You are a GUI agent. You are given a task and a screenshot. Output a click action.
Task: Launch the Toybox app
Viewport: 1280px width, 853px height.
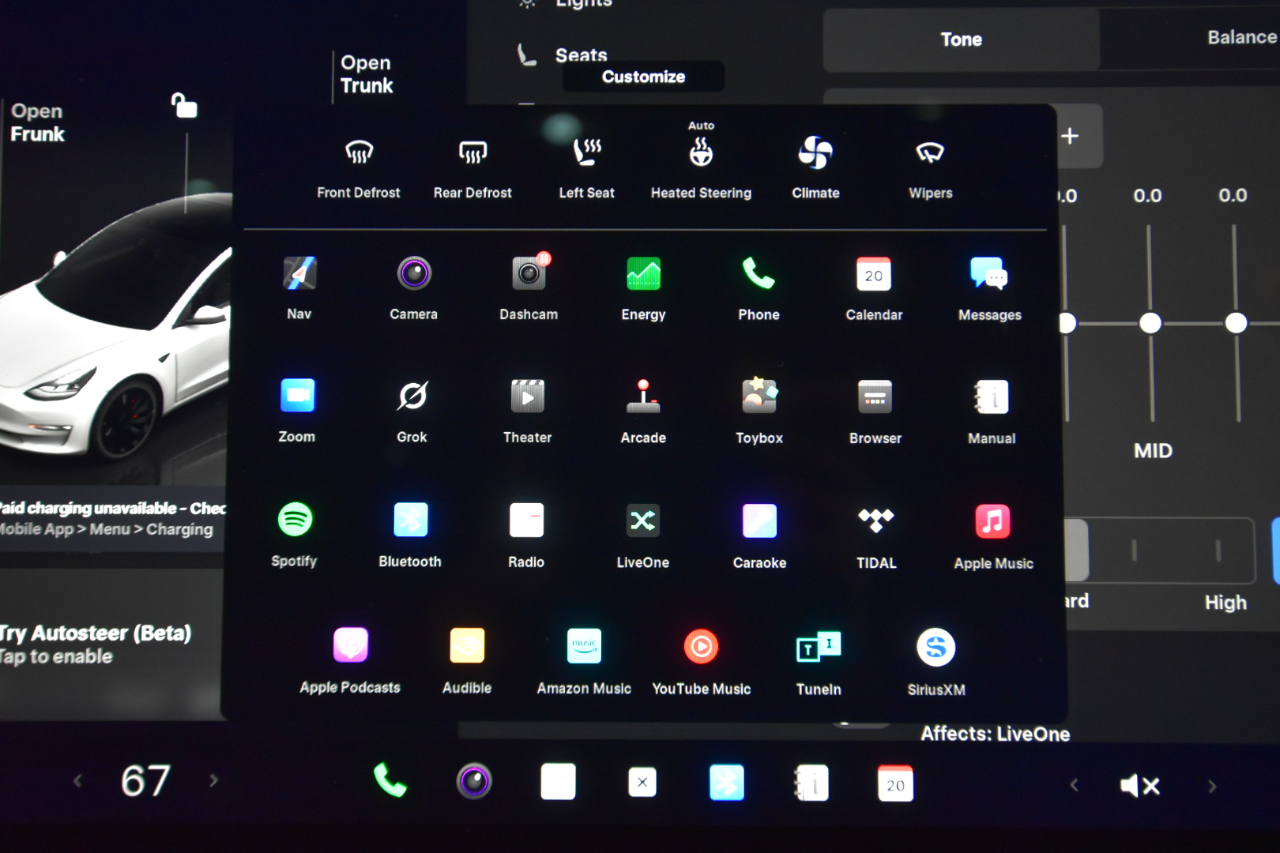(759, 396)
